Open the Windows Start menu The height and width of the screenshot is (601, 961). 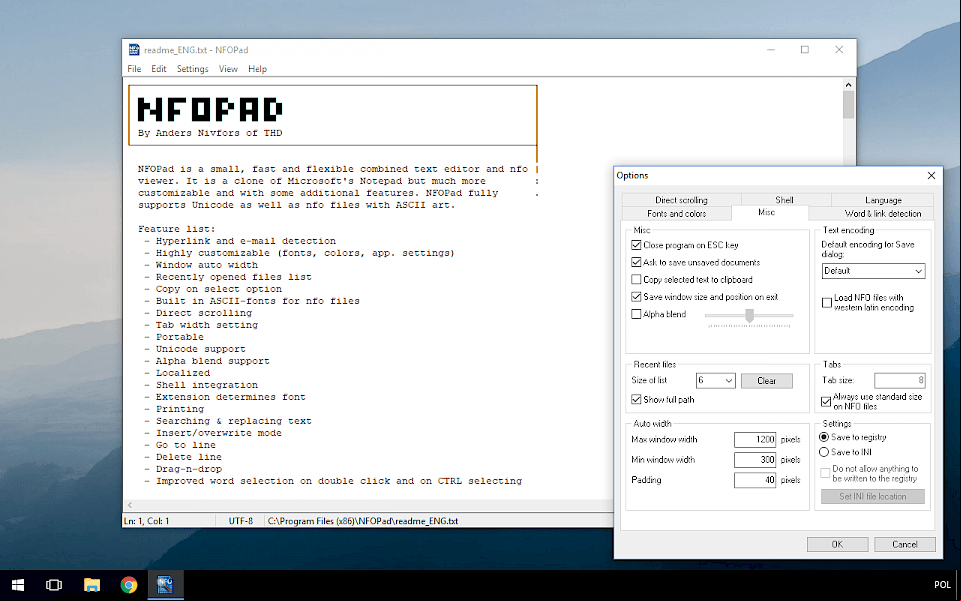pos(18,585)
